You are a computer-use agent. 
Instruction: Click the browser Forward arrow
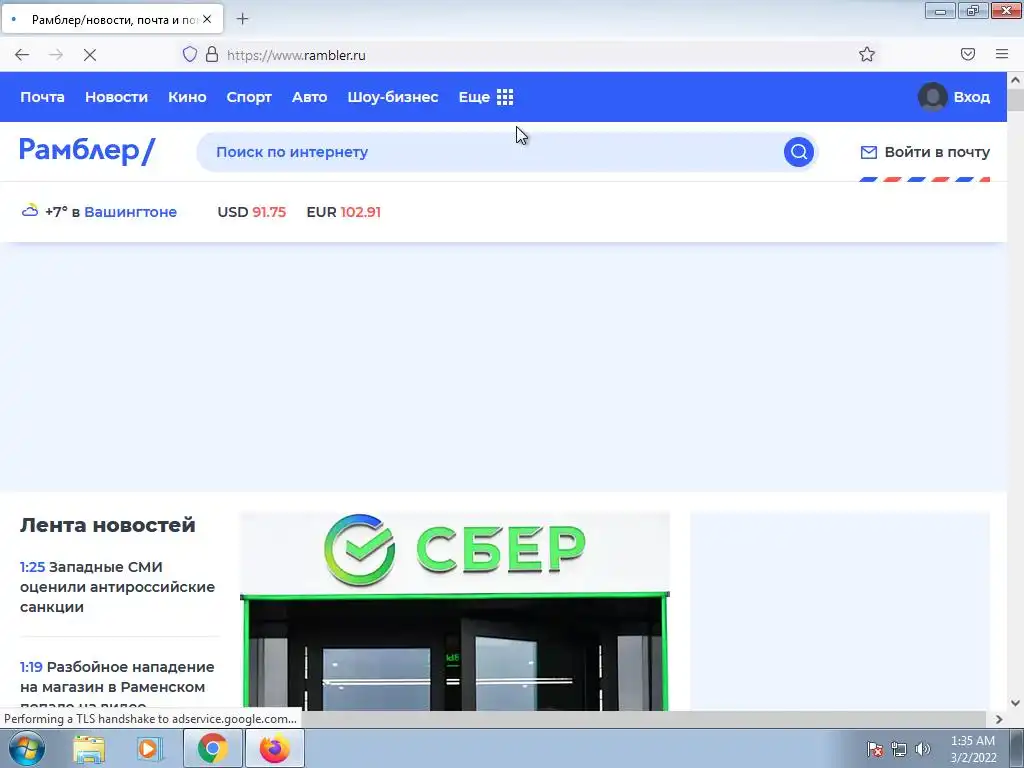pos(56,55)
